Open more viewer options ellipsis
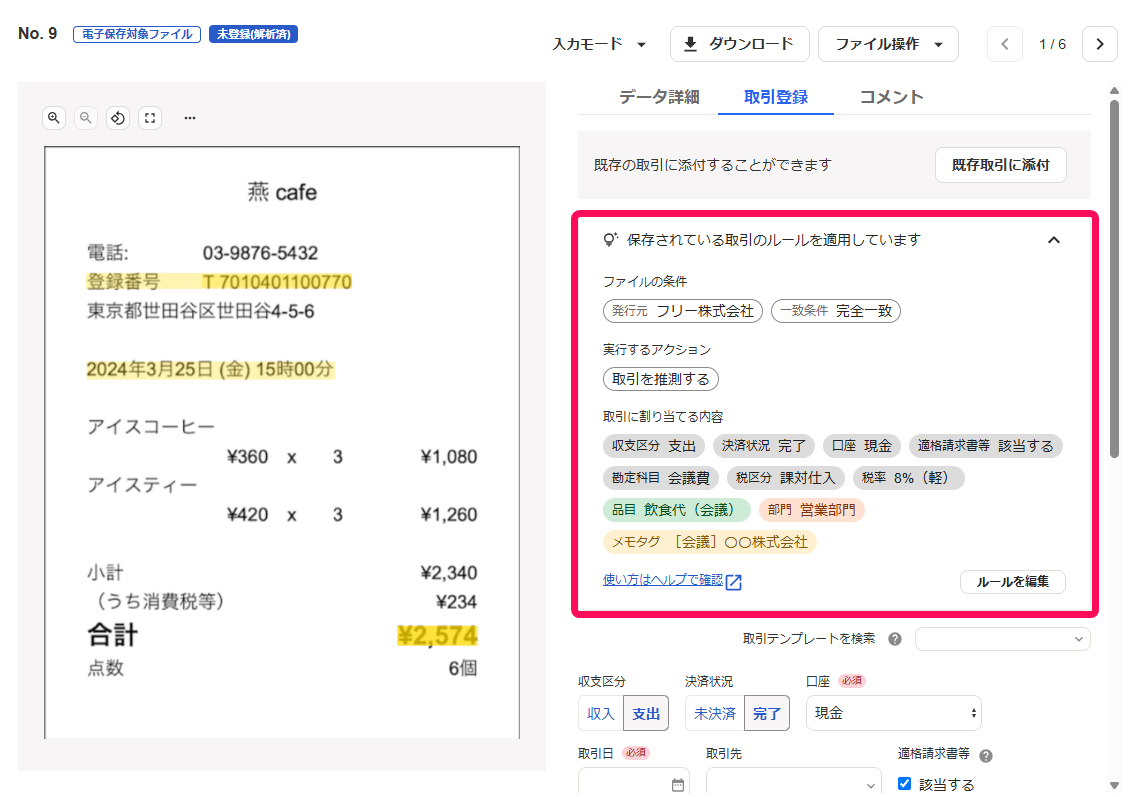This screenshot has width=1130, height=797. point(190,117)
